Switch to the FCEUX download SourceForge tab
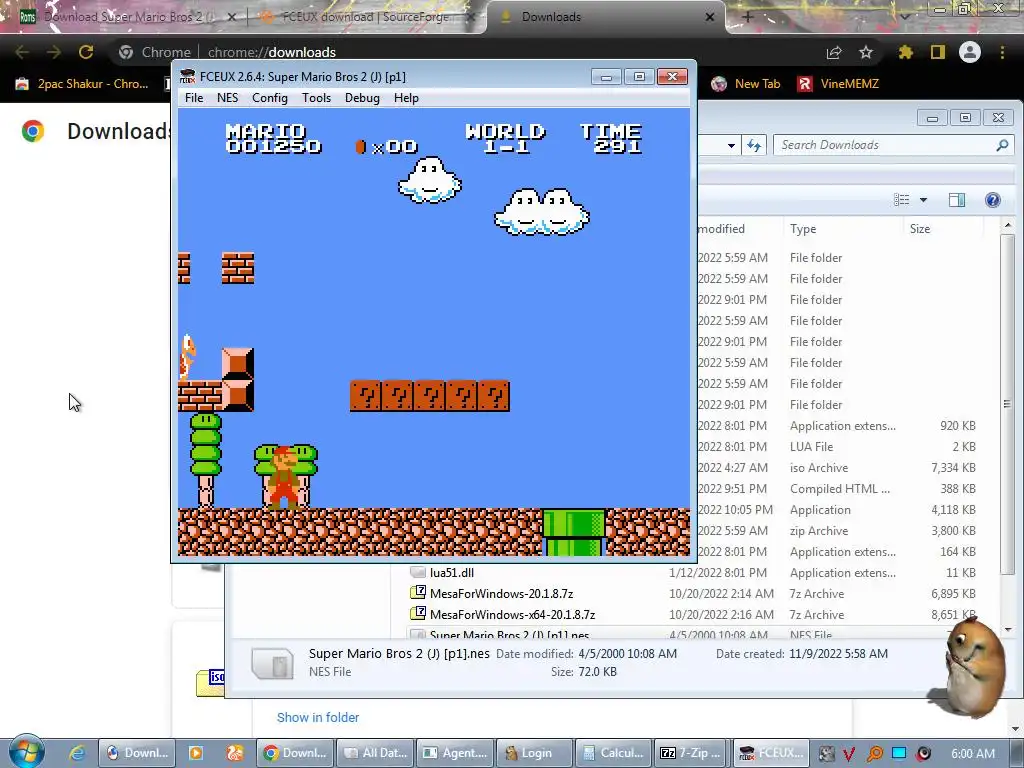Screen dimensions: 1024x768 pyautogui.click(x=366, y=17)
